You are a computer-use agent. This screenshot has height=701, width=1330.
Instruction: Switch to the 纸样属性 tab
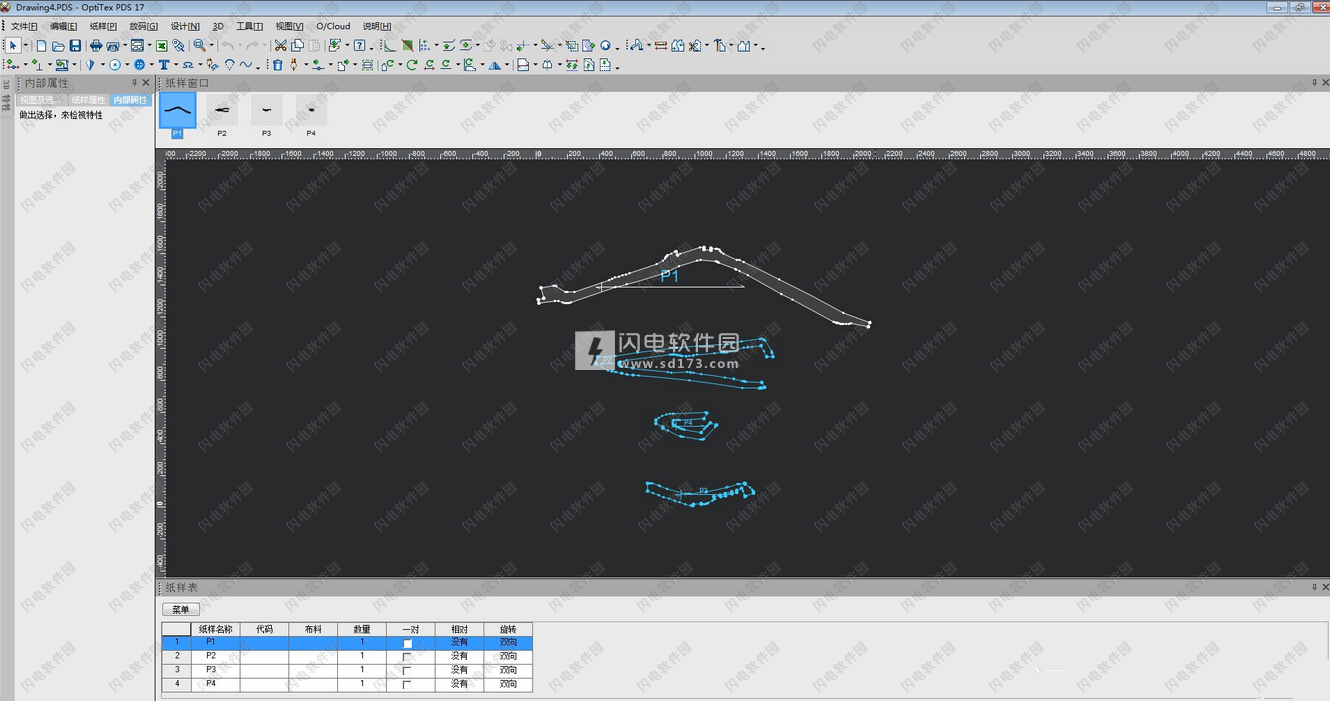[x=88, y=100]
